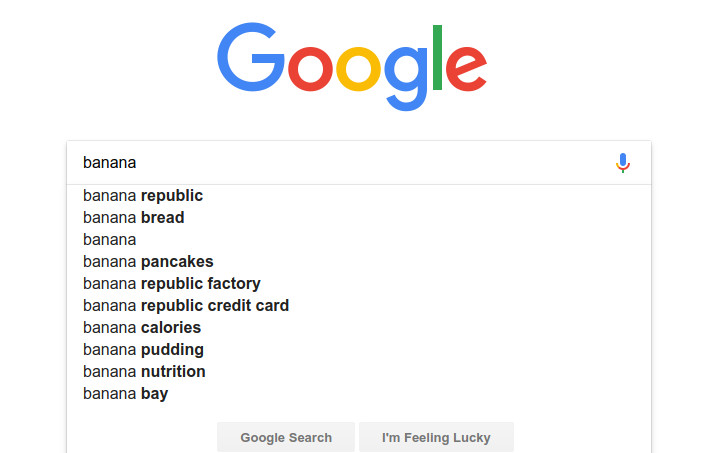
Task: Select "banana republic factory" suggestion
Action: (359, 283)
